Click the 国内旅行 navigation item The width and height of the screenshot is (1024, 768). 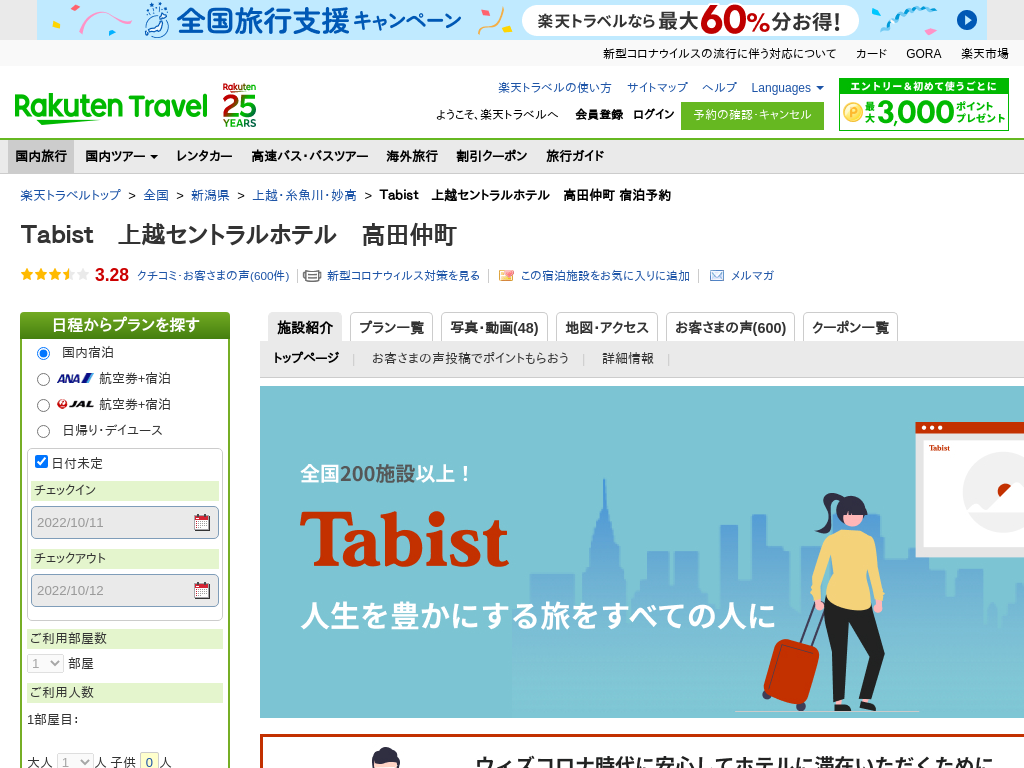pyautogui.click(x=40, y=156)
